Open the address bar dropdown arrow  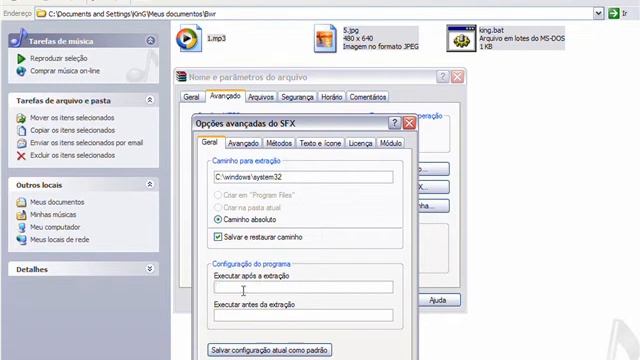(x=598, y=13)
